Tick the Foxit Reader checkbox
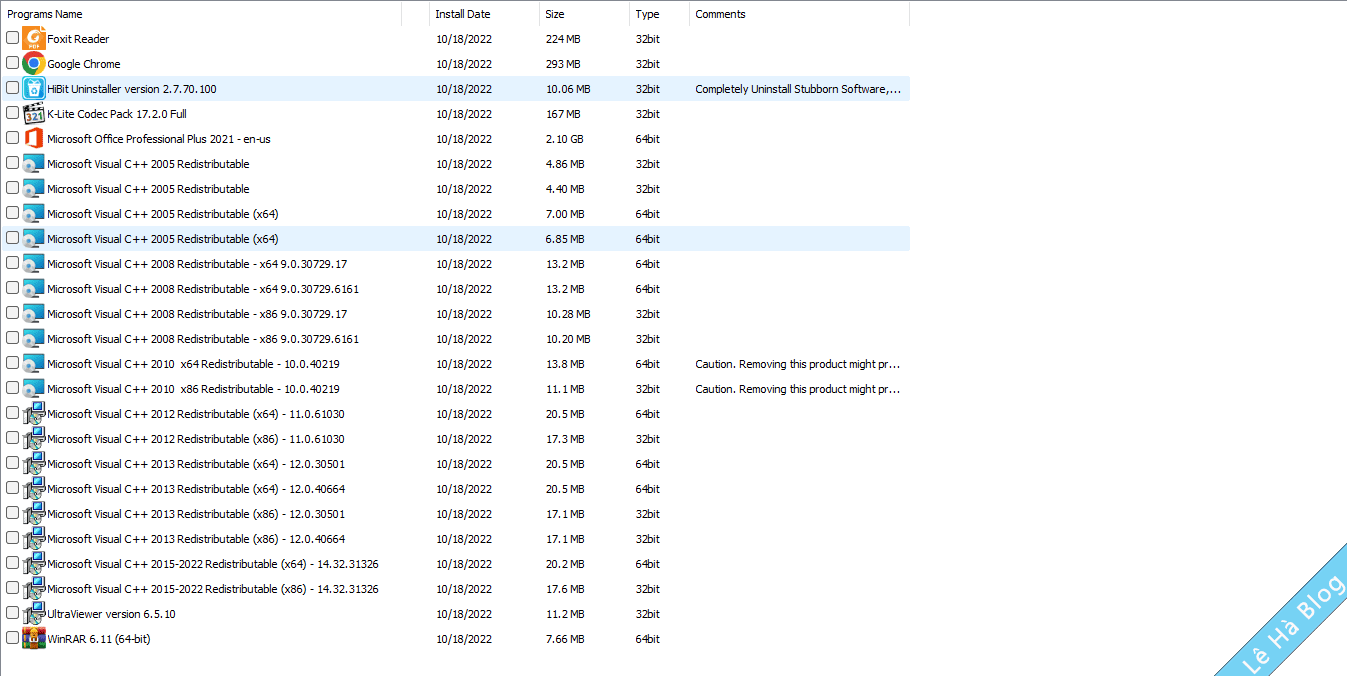Image resolution: width=1347 pixels, height=676 pixels. point(12,38)
